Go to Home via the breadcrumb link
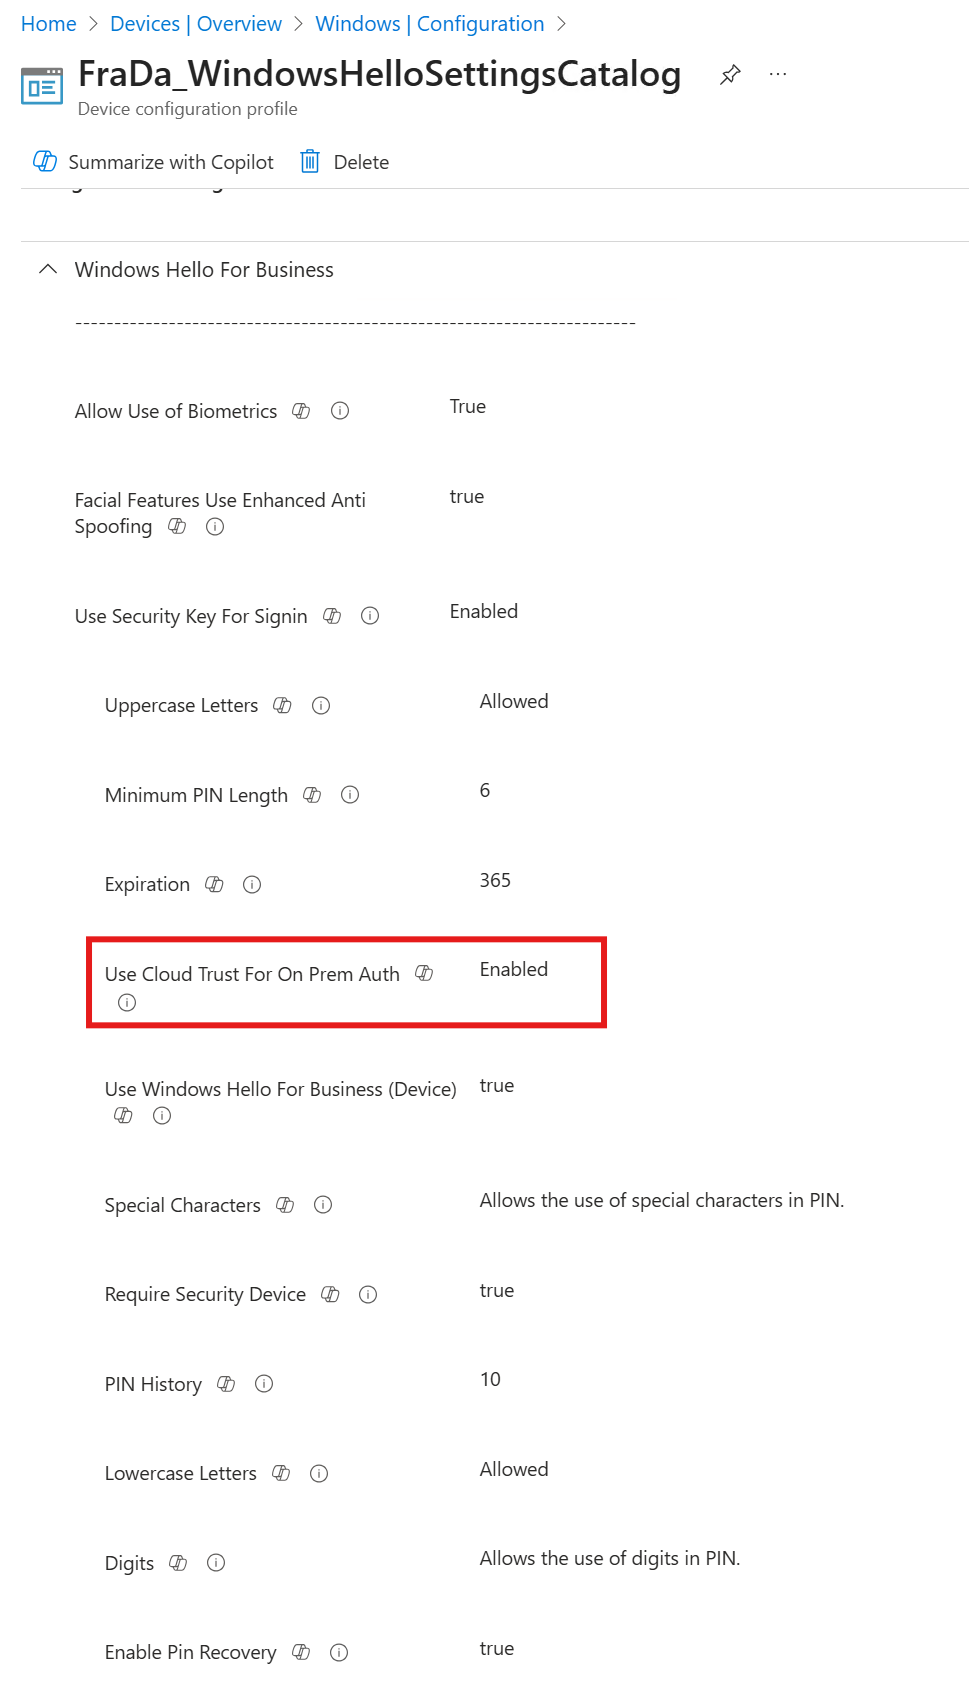Screen dimensions: 969x1702 point(48,23)
